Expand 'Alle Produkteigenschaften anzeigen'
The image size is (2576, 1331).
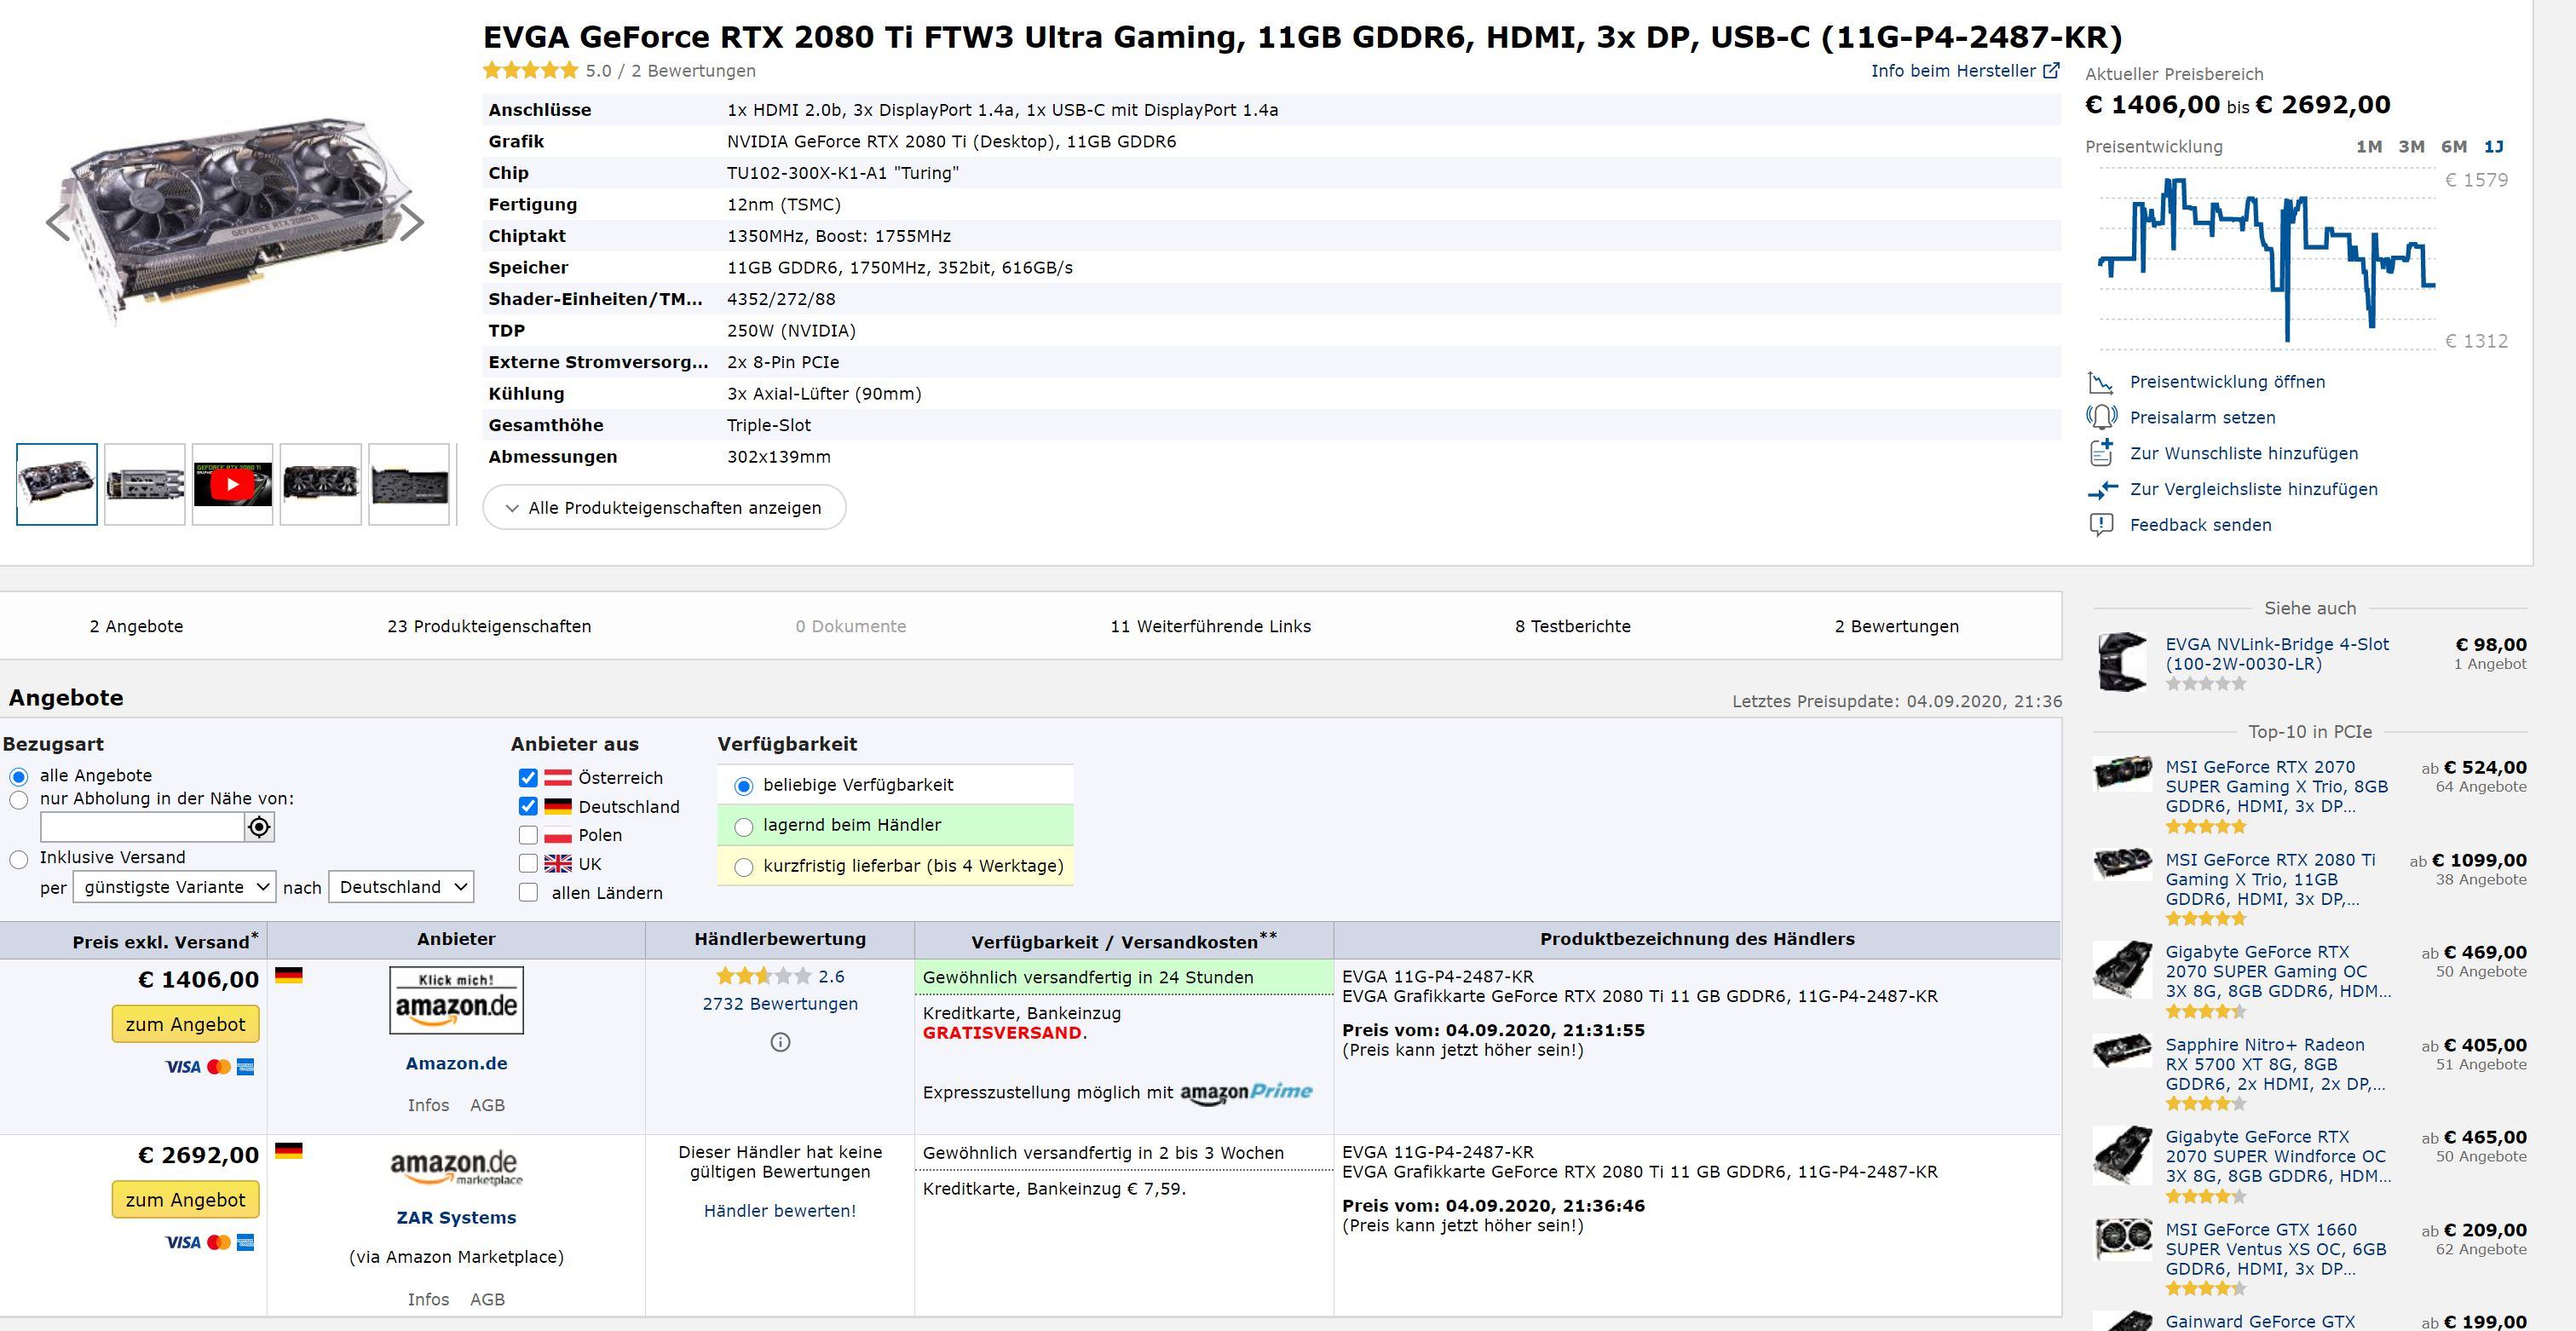(x=664, y=508)
